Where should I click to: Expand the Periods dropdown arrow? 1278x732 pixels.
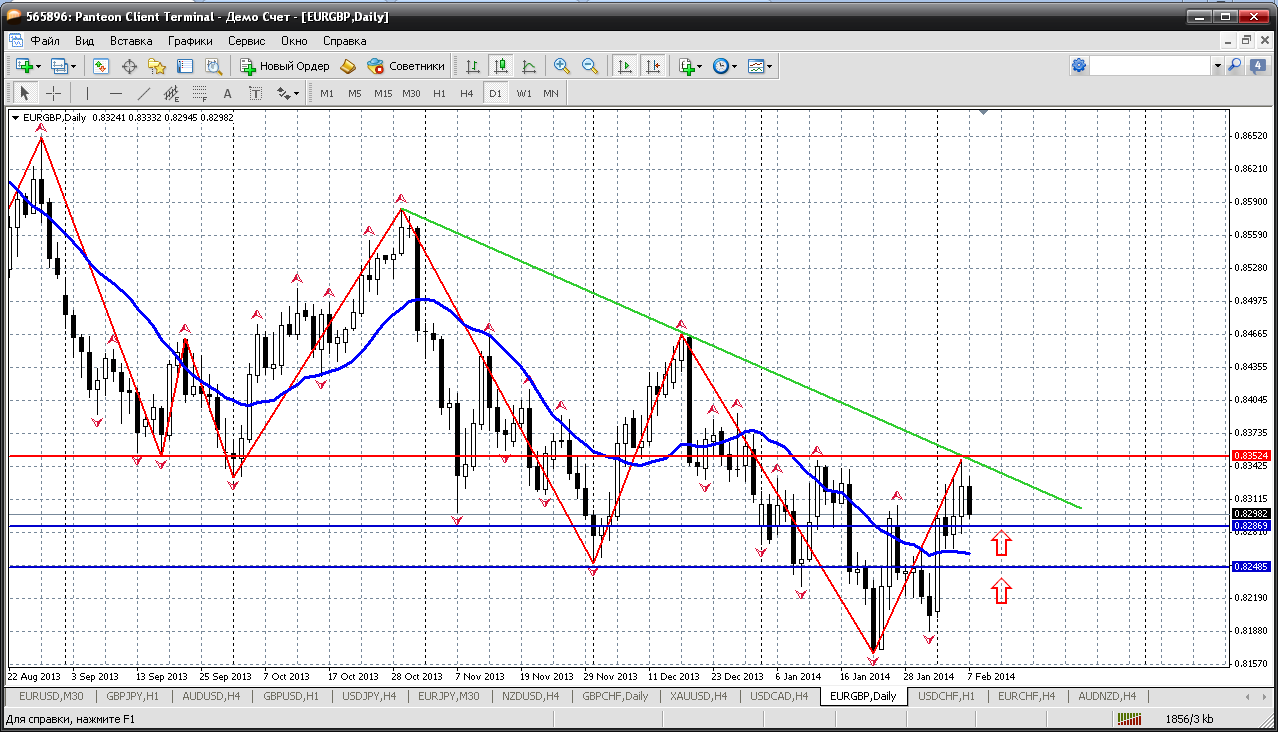tap(735, 66)
